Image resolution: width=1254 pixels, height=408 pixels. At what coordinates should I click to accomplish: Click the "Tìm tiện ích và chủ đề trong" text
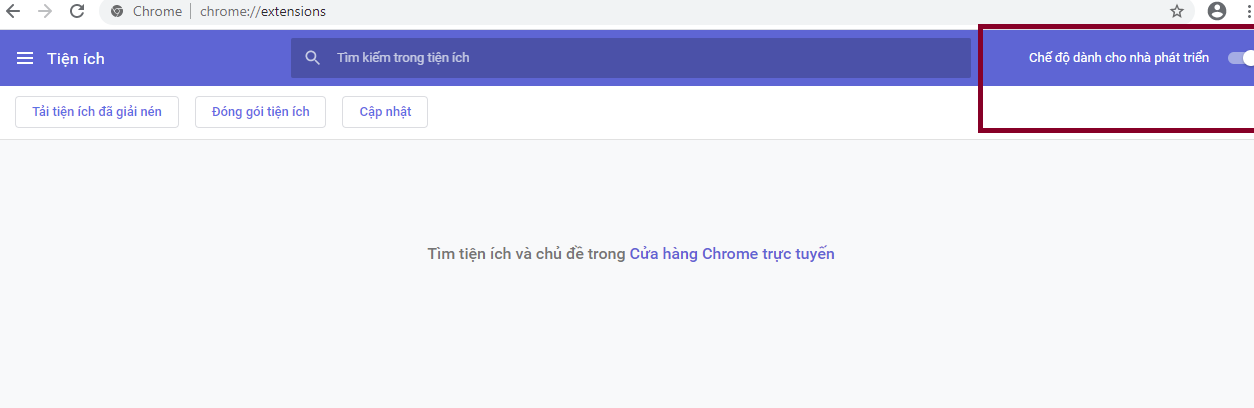tap(526, 254)
